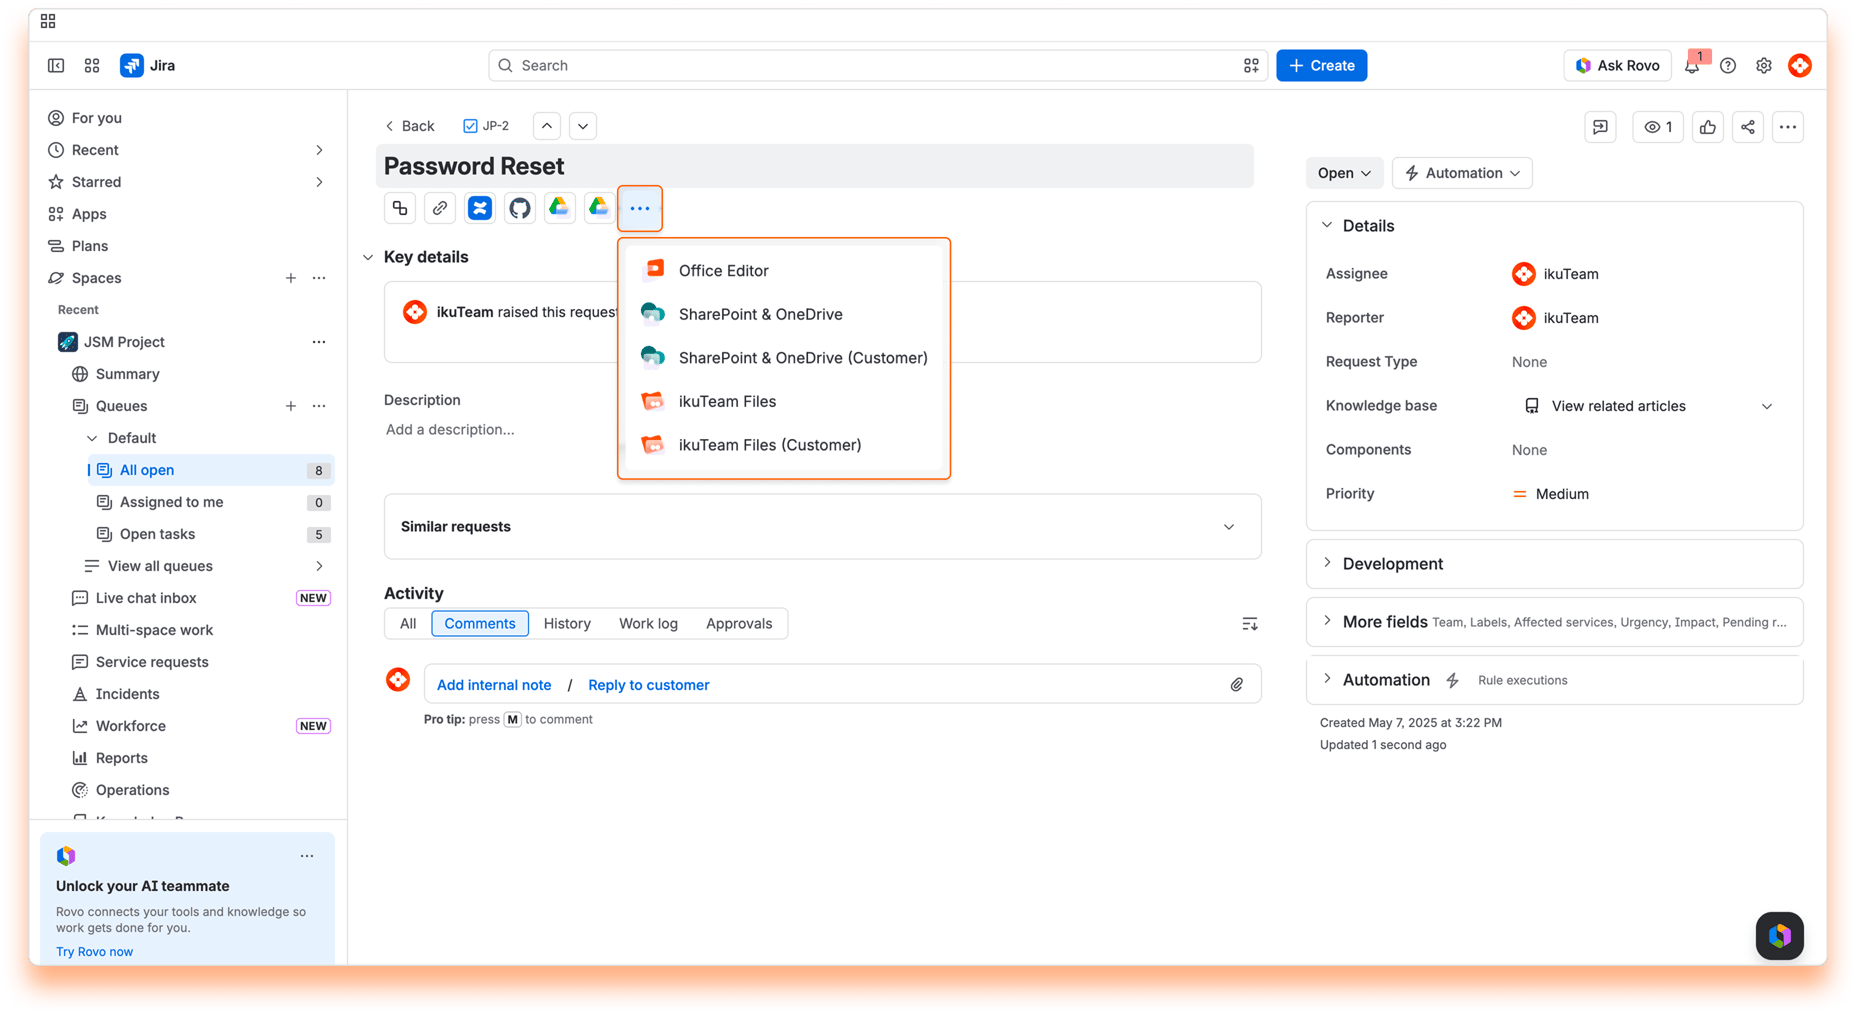Image resolution: width=1856 pixels, height=1014 pixels.
Task: Open the Open status dropdown
Action: pos(1344,173)
